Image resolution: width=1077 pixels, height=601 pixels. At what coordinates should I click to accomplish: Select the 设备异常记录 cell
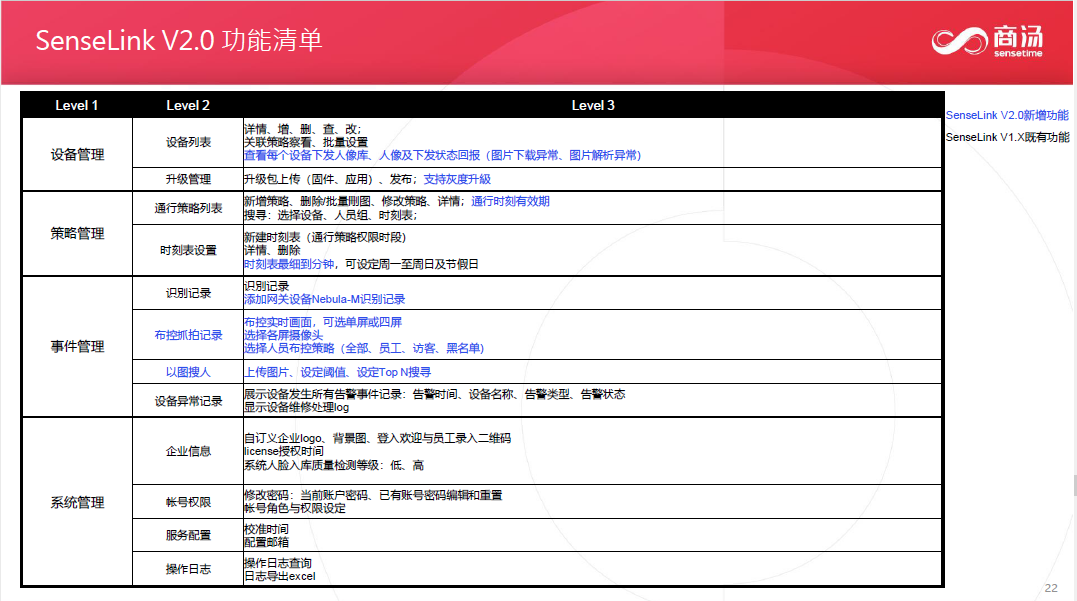tap(188, 401)
